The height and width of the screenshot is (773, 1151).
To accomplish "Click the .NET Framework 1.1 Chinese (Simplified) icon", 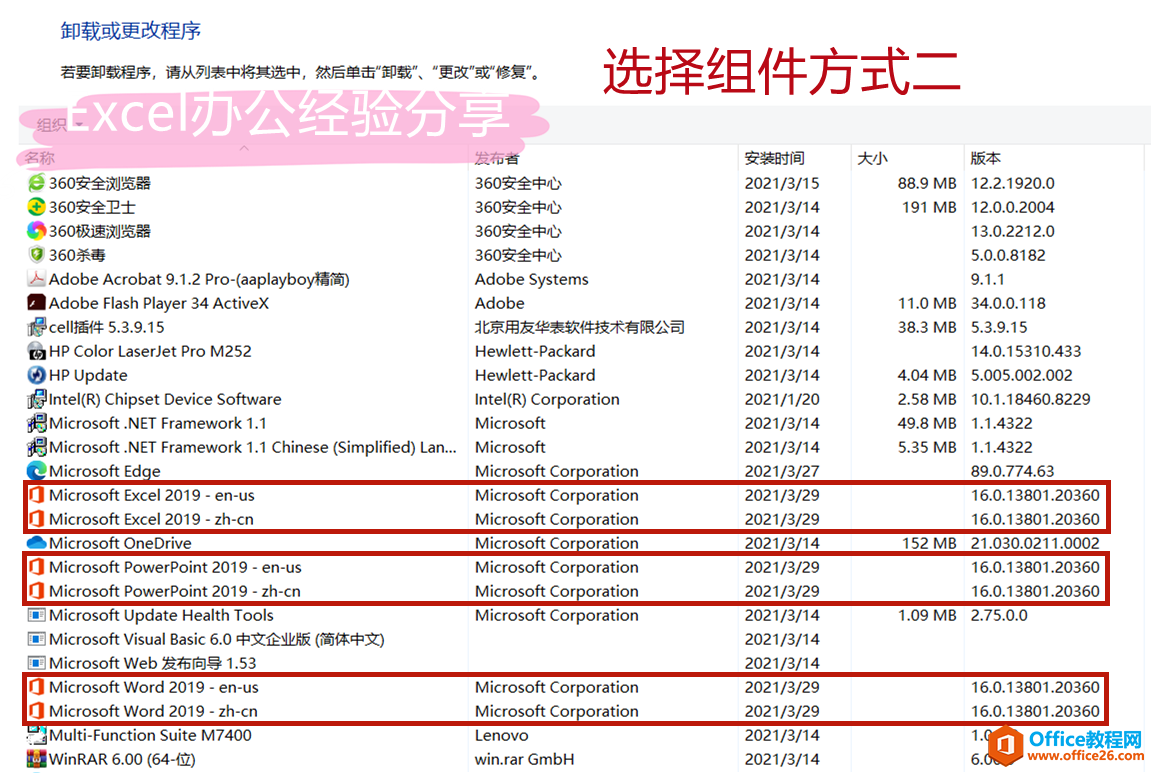I will (x=36, y=447).
